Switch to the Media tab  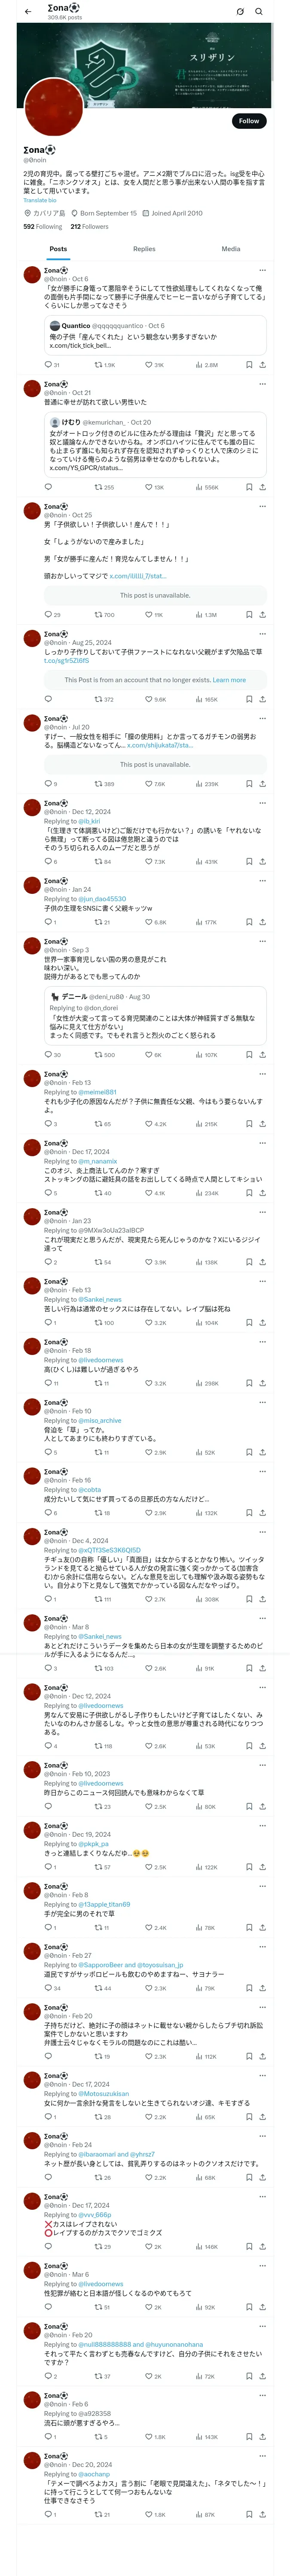(231, 249)
